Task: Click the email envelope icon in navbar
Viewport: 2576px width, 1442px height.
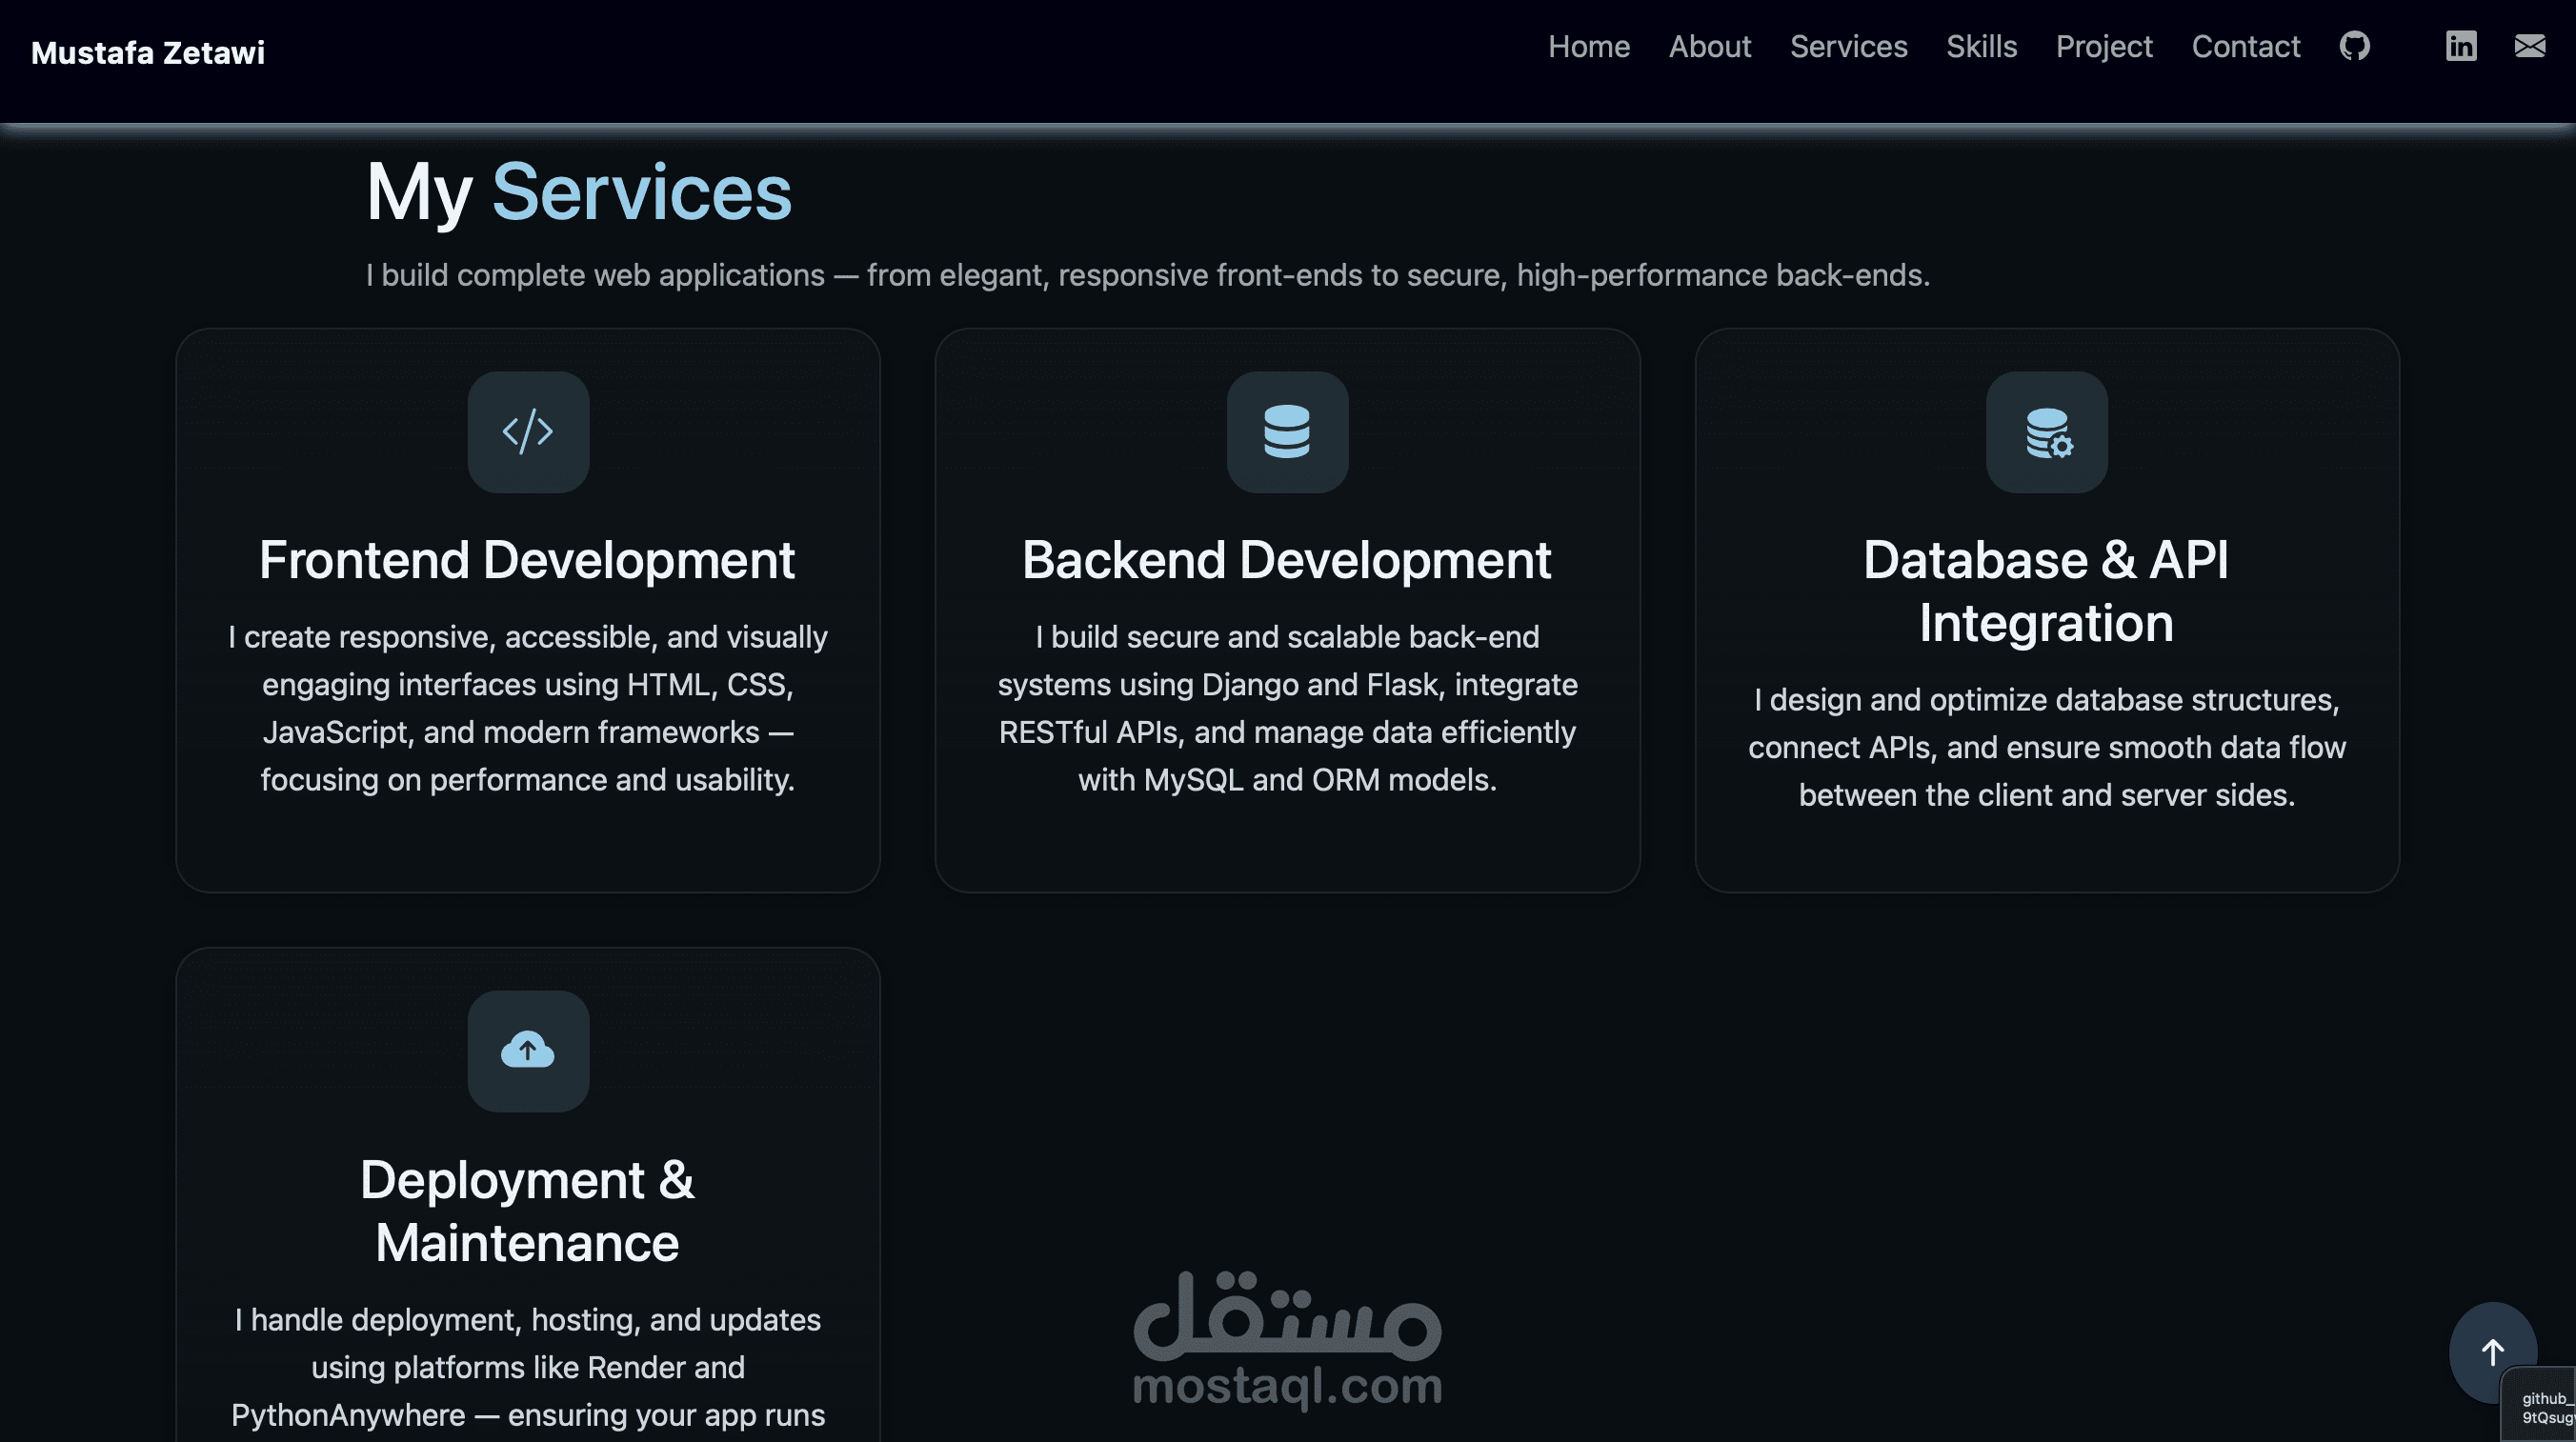Action: tap(2529, 46)
